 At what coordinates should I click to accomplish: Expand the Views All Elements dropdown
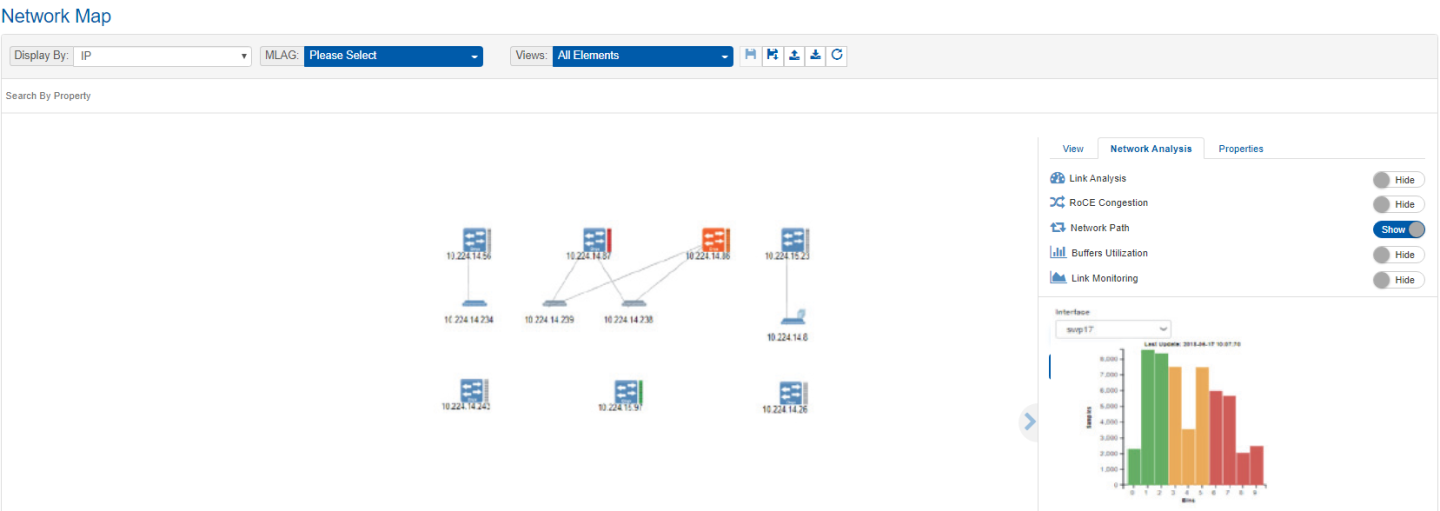643,56
